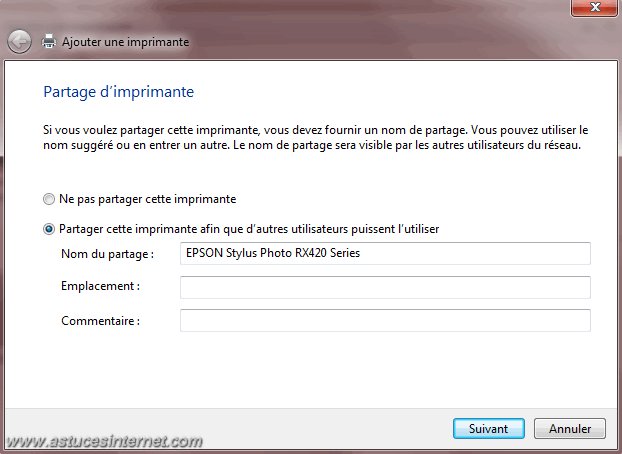Select the 'Ne pas partager cette imprimante' radio button
Image resolution: width=622 pixels, height=454 pixels.
point(49,199)
